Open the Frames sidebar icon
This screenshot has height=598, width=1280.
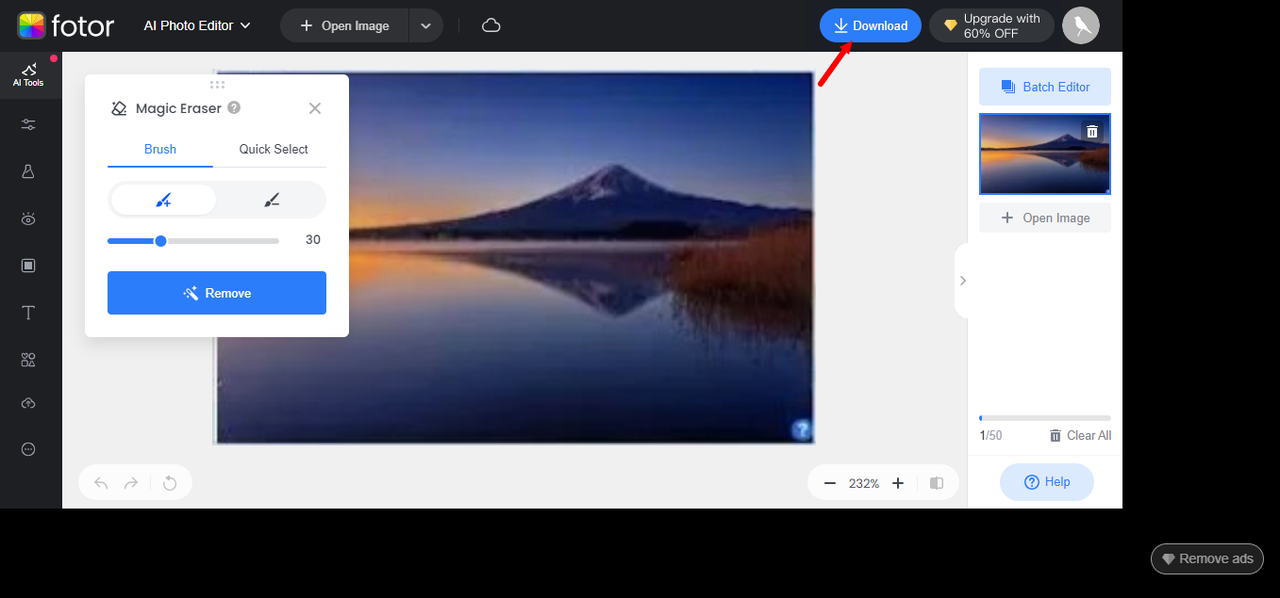(28, 265)
